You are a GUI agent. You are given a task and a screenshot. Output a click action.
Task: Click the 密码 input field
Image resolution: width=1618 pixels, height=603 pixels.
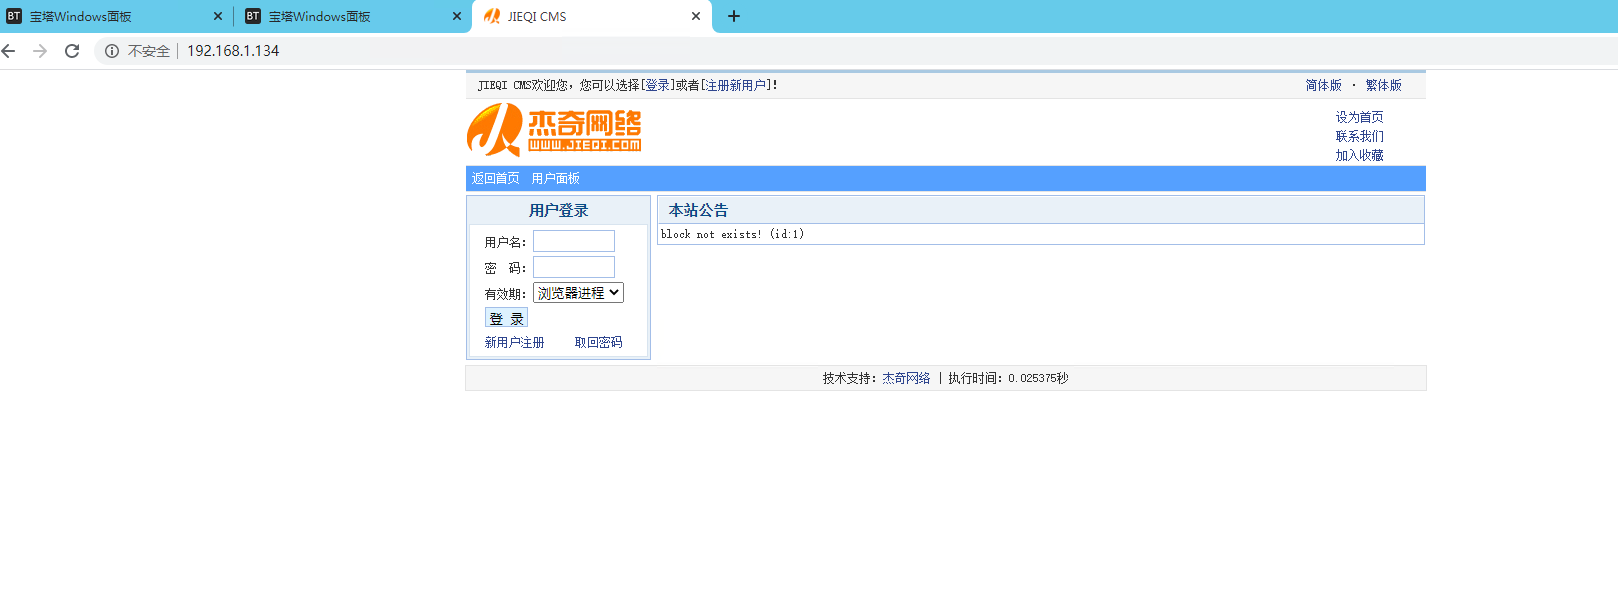[x=574, y=267]
